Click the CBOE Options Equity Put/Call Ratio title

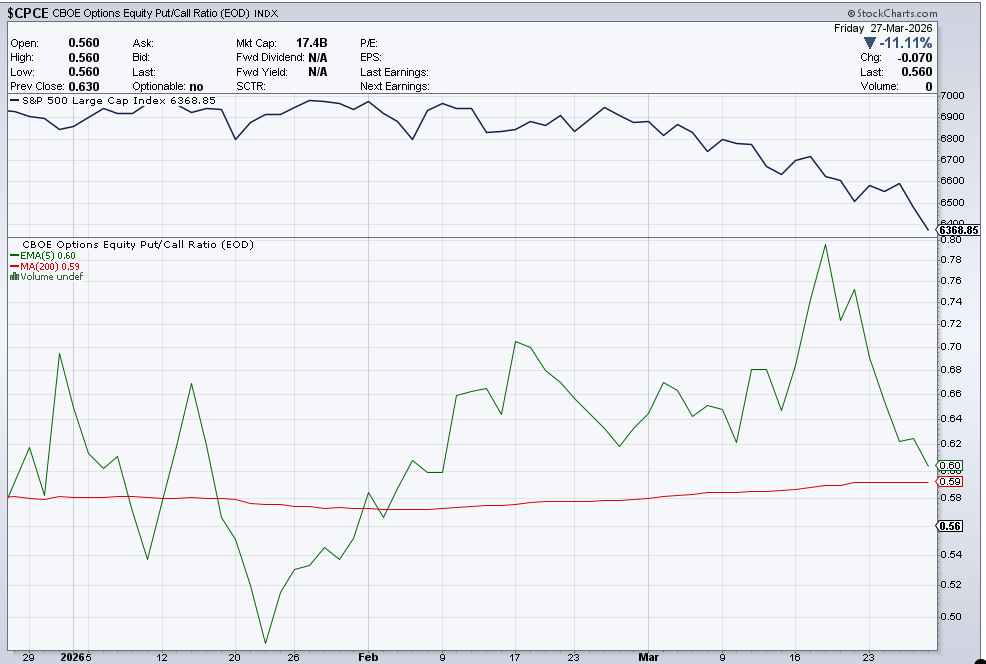tap(151, 13)
